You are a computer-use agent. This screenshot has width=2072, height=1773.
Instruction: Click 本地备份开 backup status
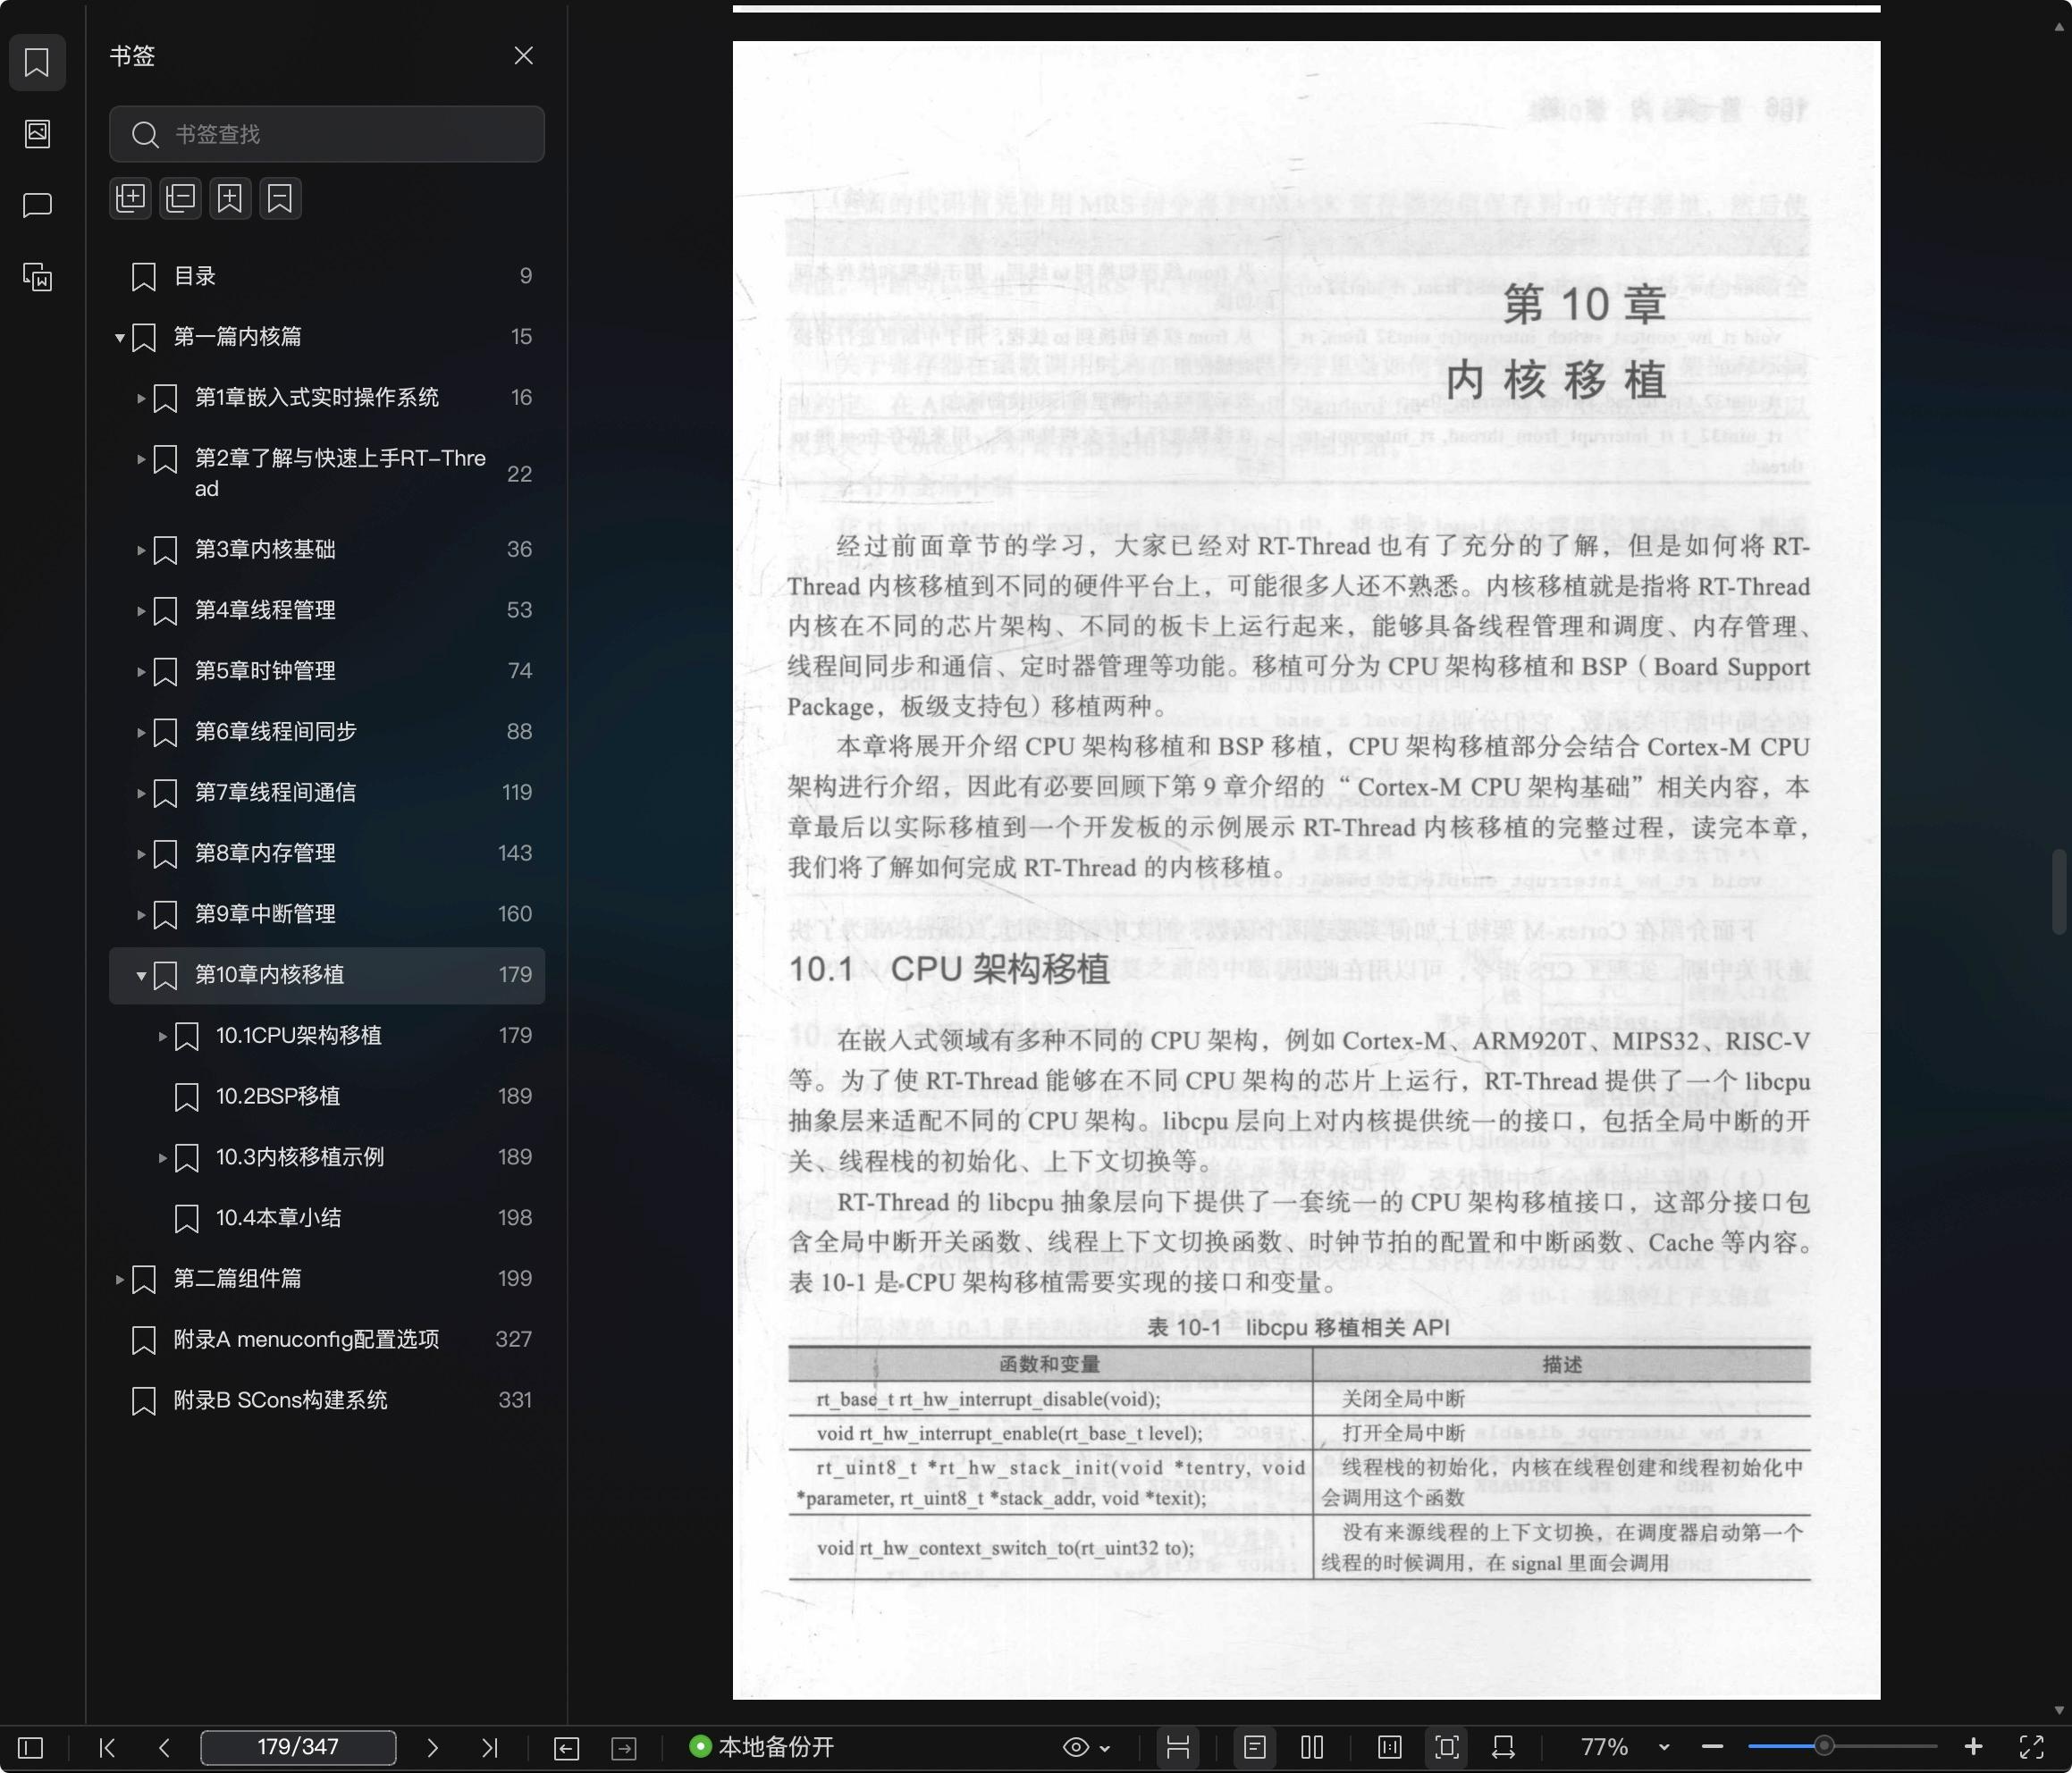pos(762,1747)
